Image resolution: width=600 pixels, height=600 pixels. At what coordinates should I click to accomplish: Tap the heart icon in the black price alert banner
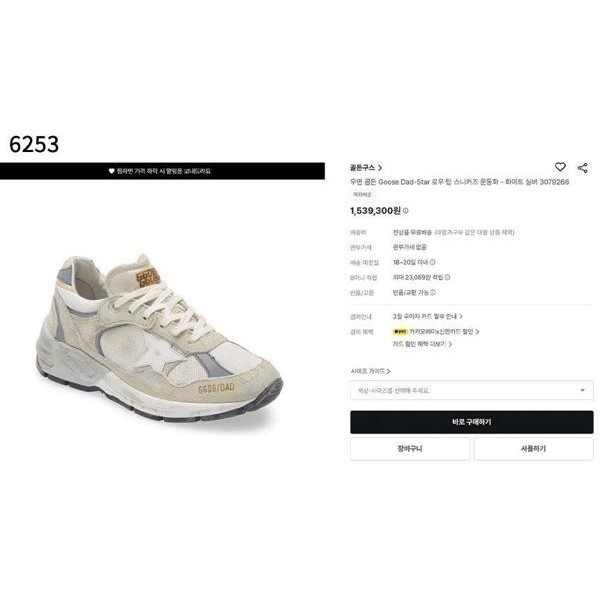point(111,171)
